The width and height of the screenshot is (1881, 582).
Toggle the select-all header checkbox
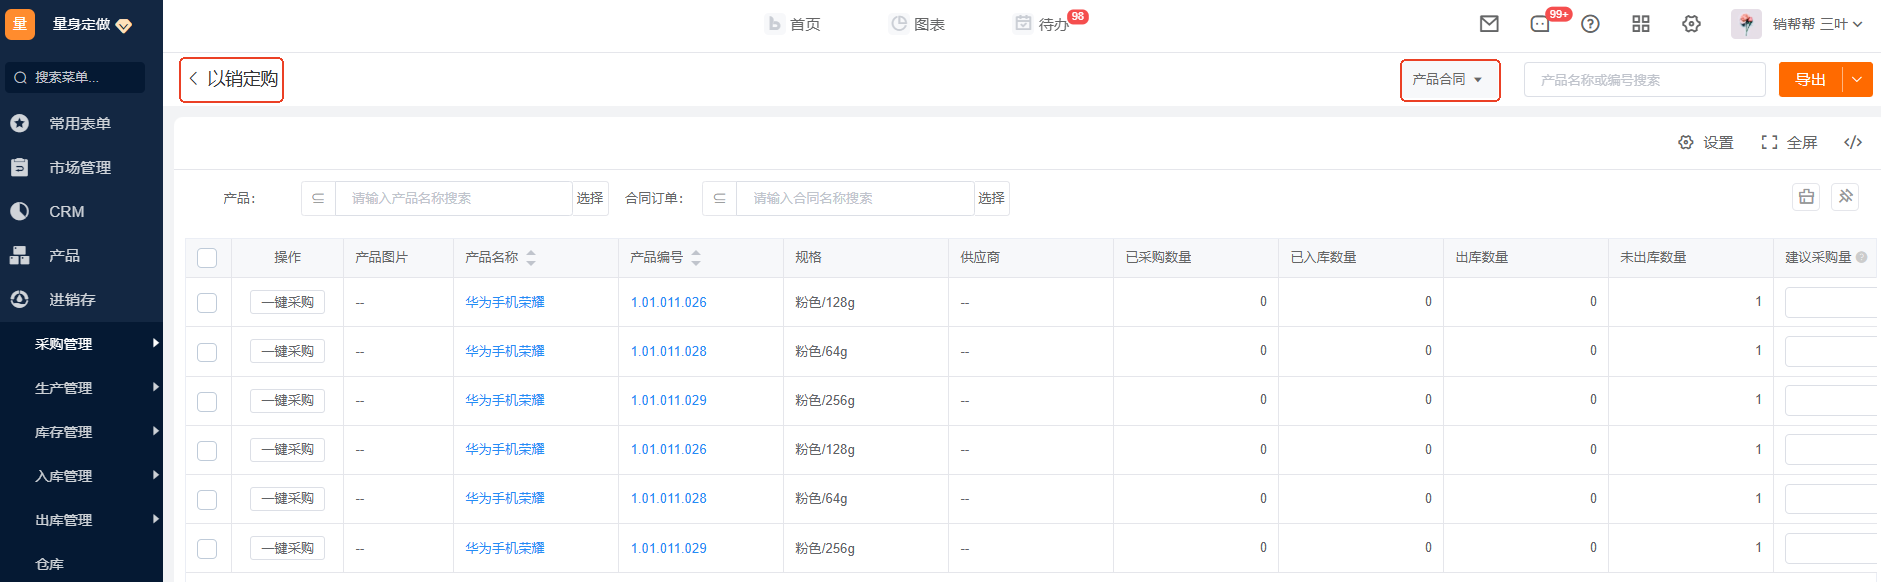tap(207, 258)
